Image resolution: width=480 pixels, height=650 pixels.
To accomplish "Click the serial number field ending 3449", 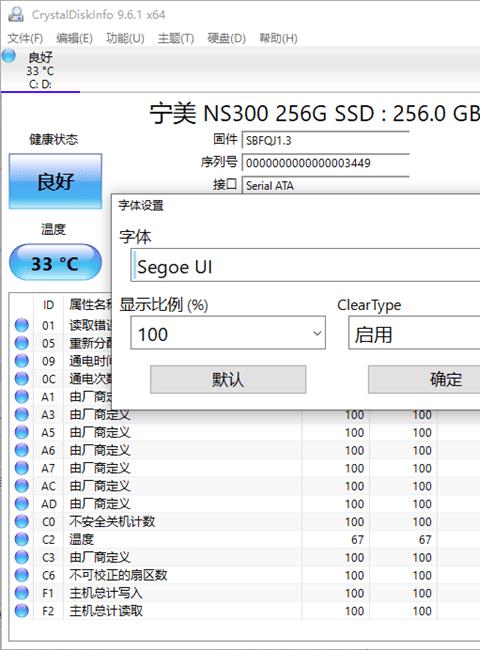I will pyautogui.click(x=325, y=163).
